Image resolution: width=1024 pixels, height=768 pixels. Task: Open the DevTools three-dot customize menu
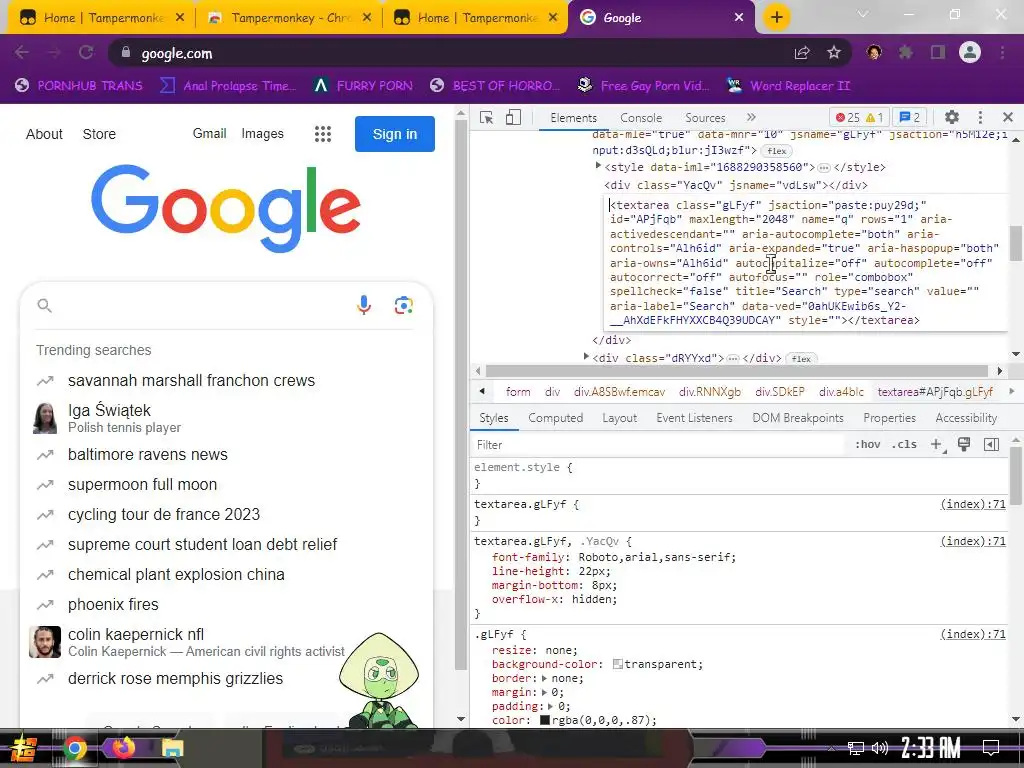pos(980,117)
